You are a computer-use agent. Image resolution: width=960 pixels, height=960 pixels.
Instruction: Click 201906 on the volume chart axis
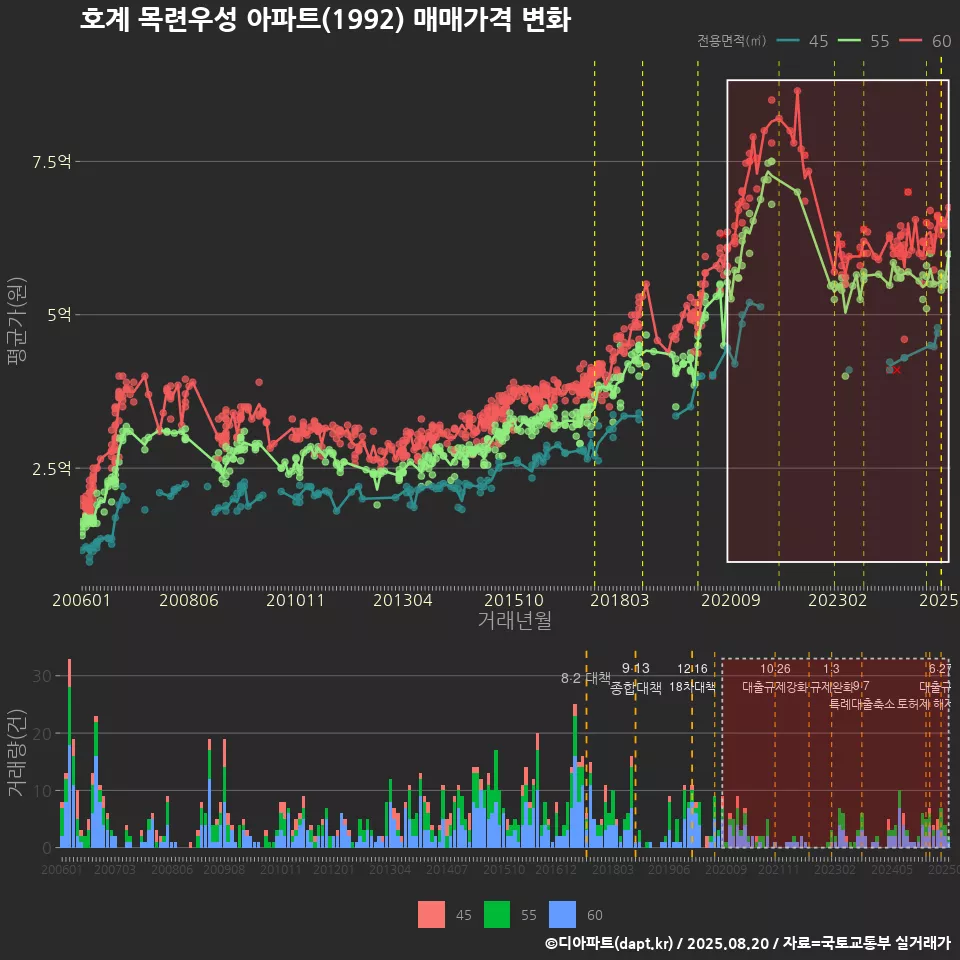click(x=669, y=869)
